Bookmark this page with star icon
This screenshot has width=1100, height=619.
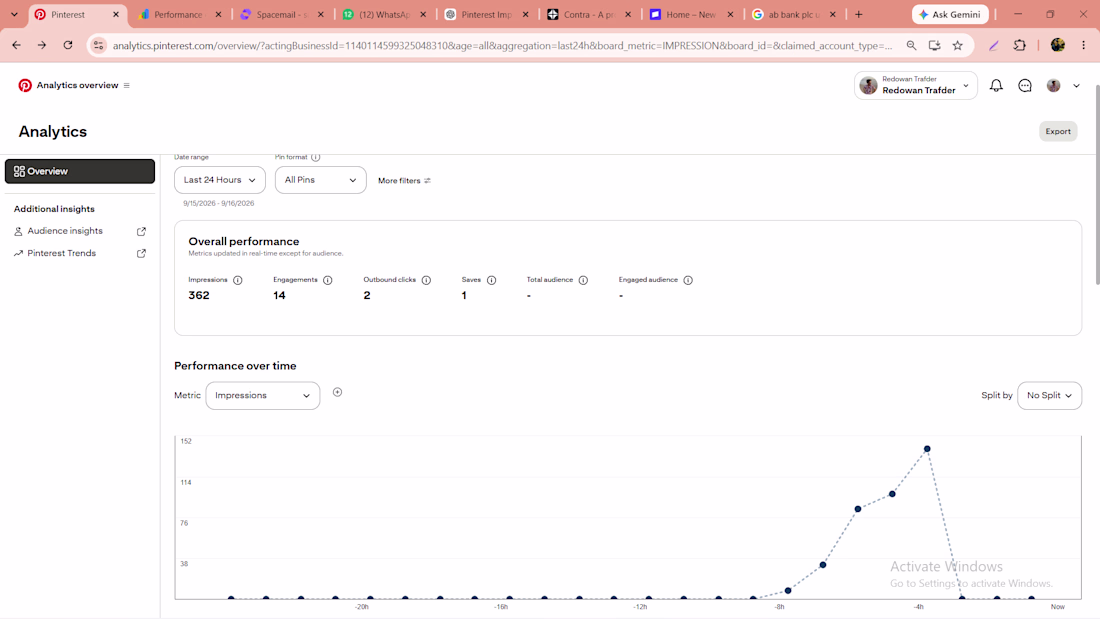pyautogui.click(x=958, y=45)
